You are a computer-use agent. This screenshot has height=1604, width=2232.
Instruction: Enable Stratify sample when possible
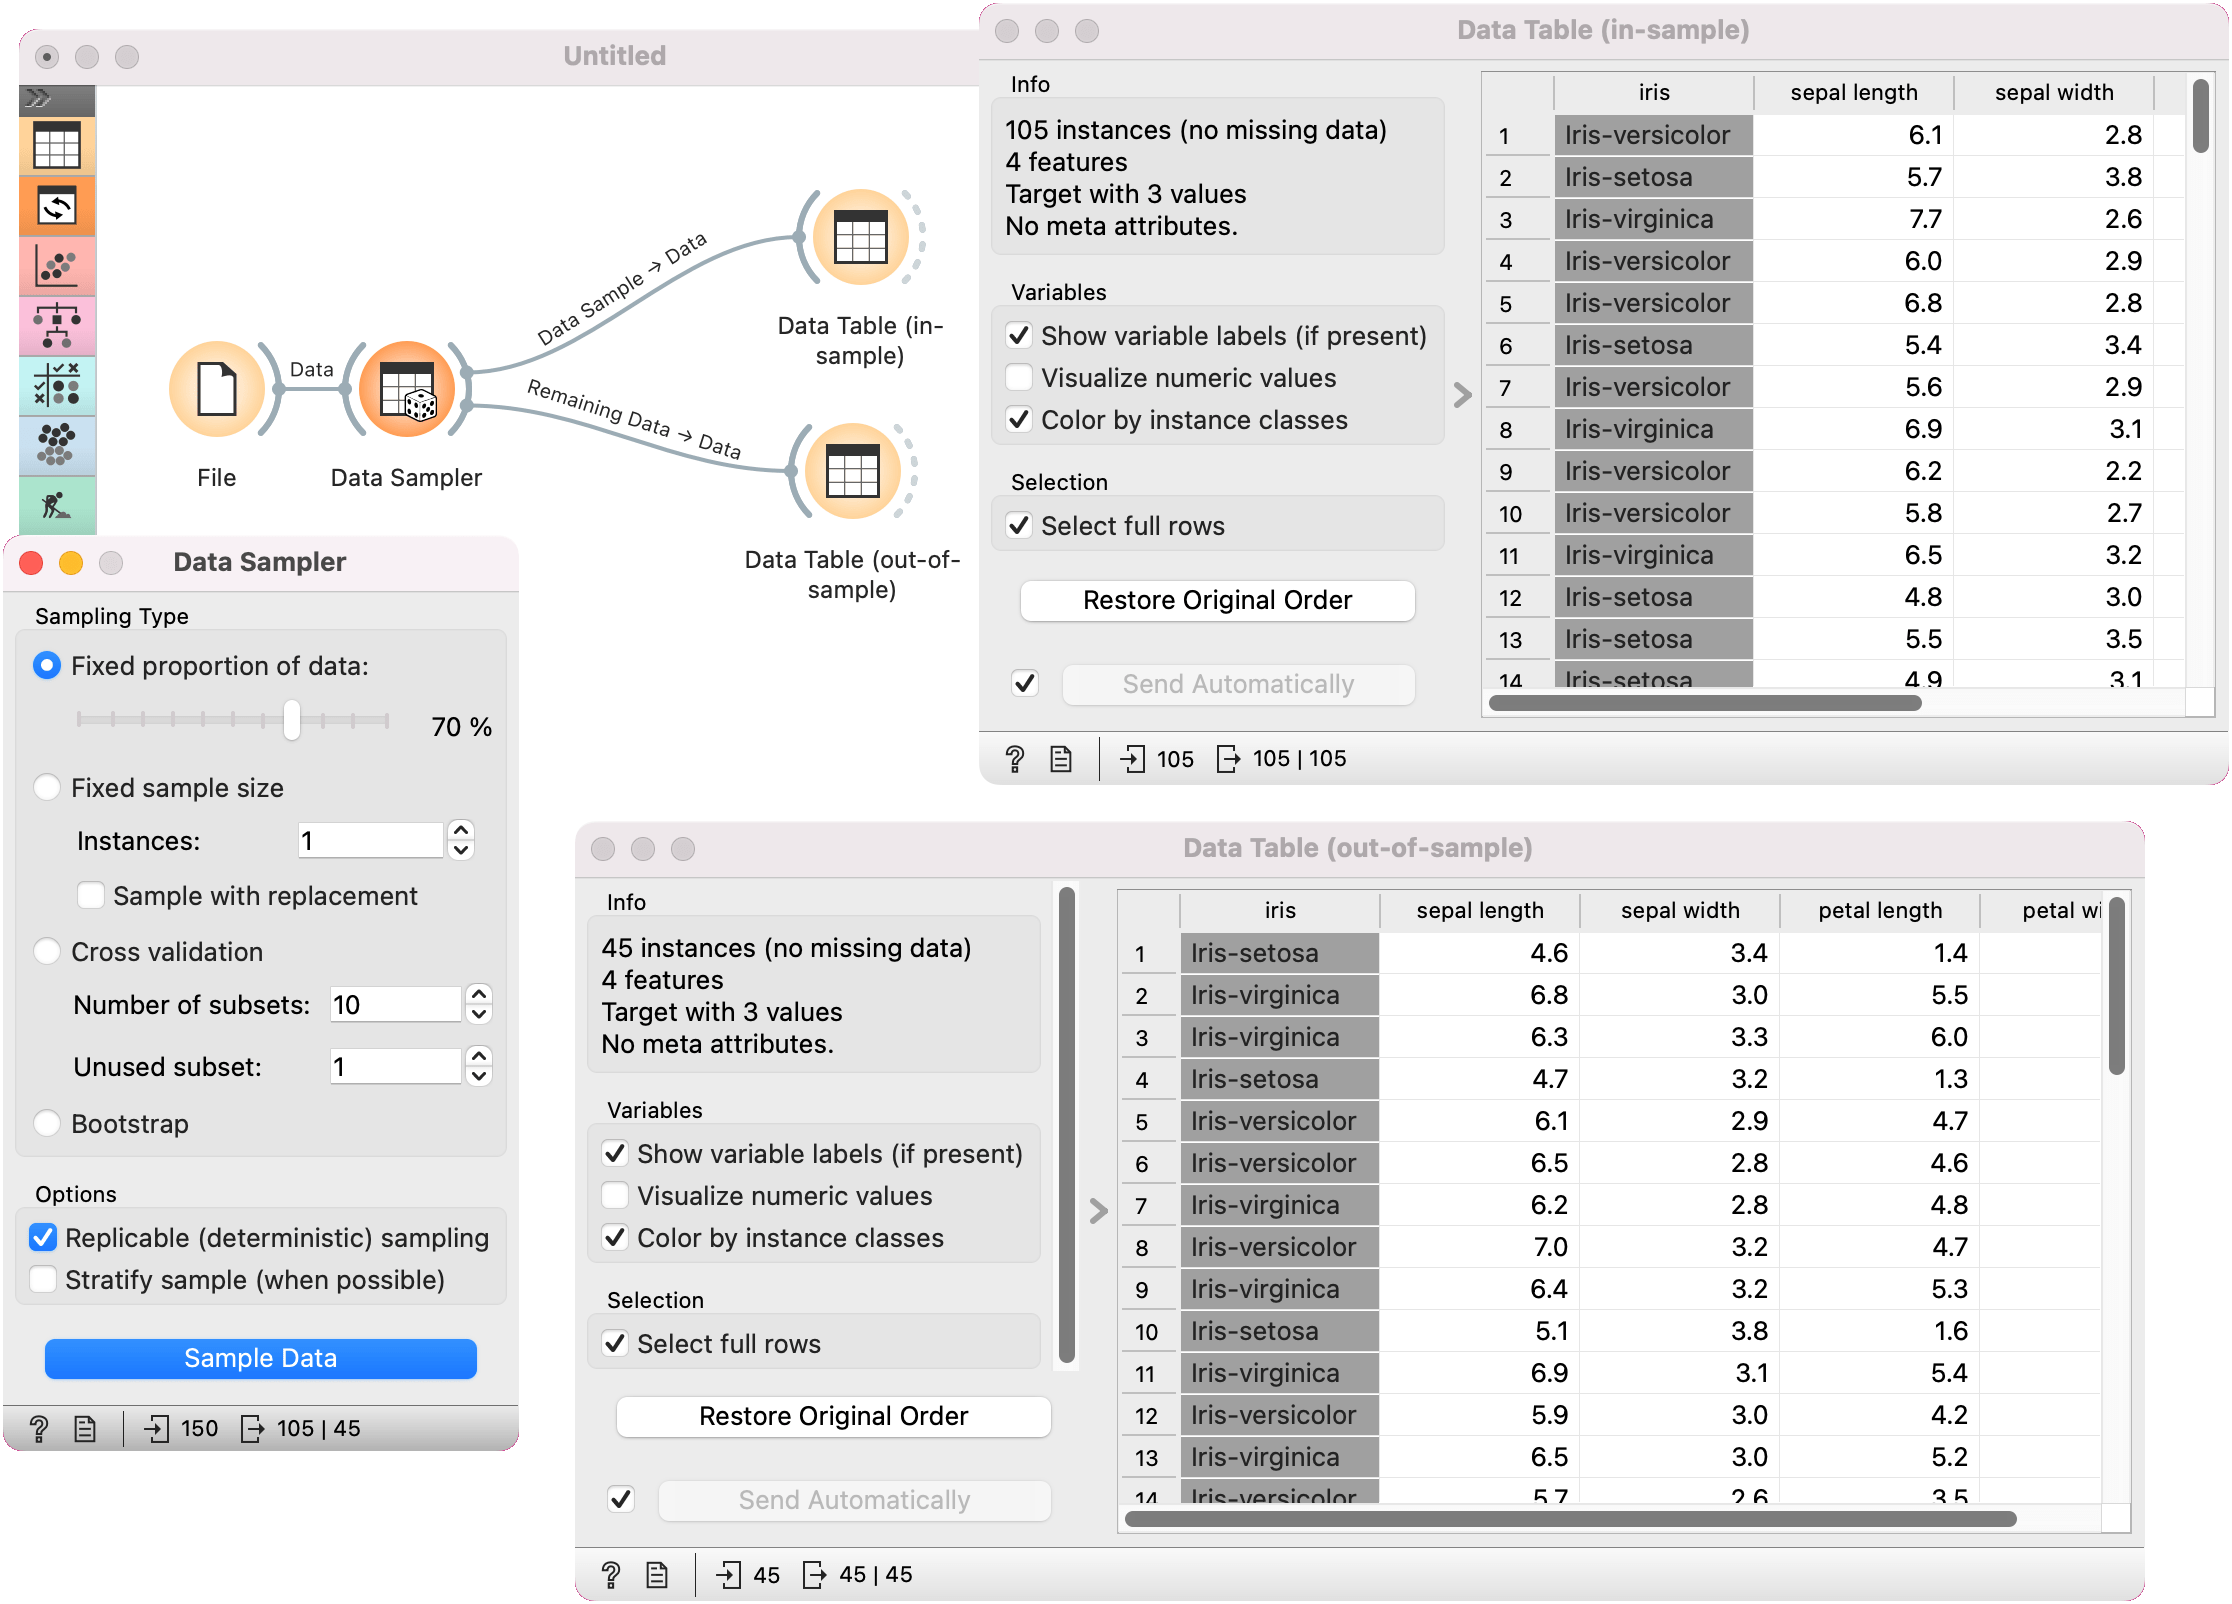[x=43, y=1279]
